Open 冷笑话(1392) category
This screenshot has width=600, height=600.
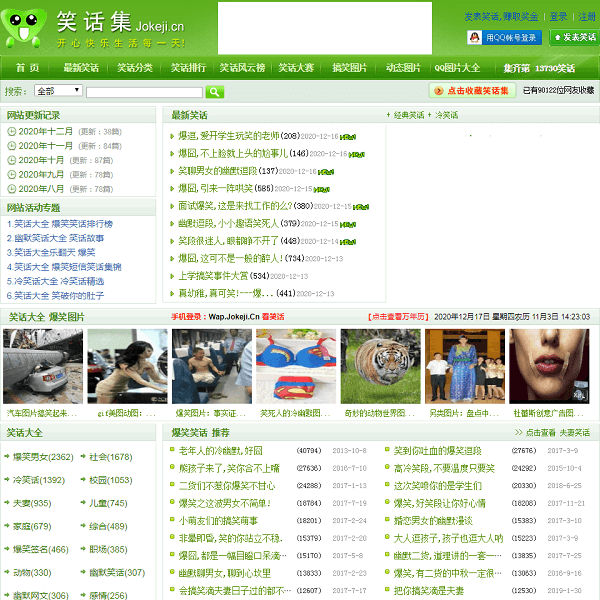[39, 480]
